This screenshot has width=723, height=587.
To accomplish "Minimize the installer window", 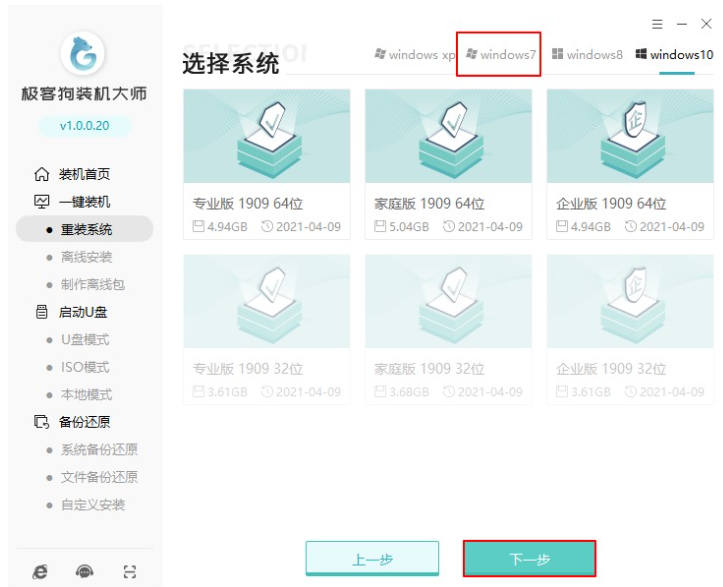I will (682, 24).
